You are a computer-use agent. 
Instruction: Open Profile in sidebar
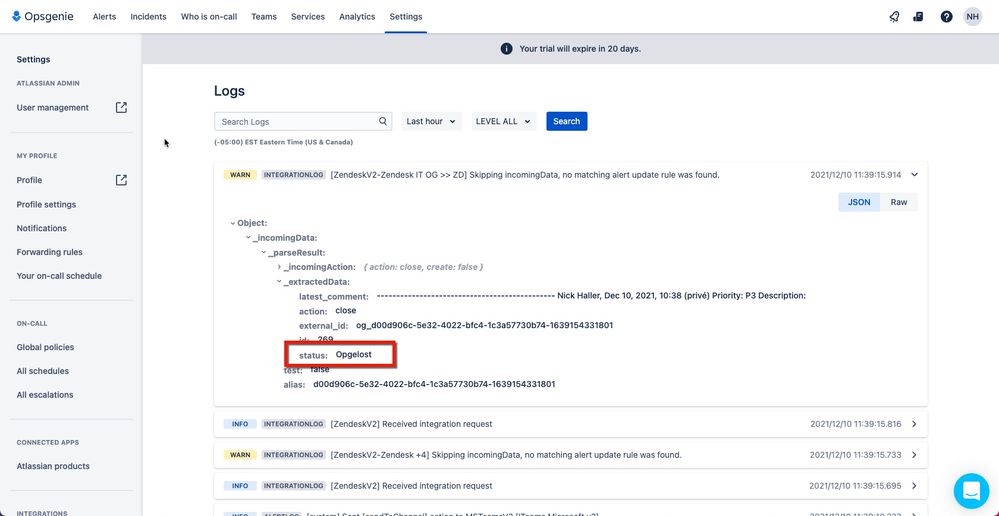pyautogui.click(x=29, y=180)
